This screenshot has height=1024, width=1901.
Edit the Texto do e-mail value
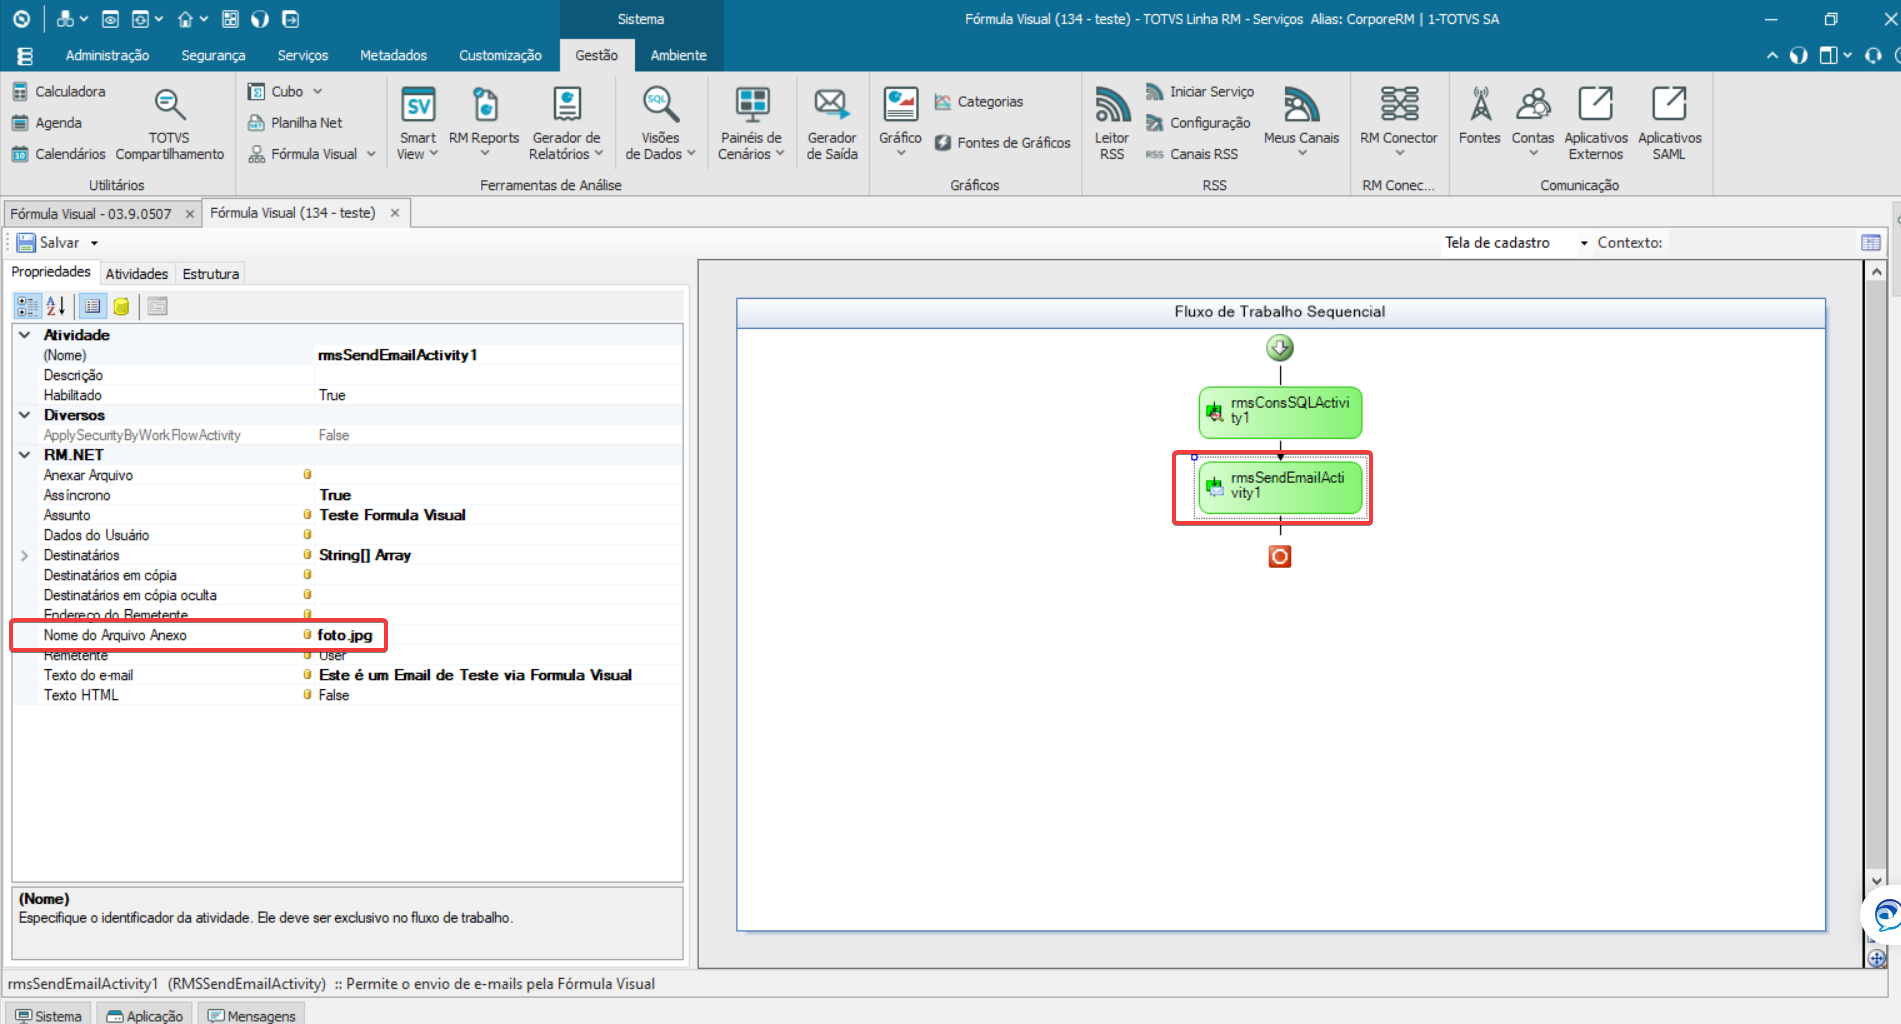pos(498,675)
